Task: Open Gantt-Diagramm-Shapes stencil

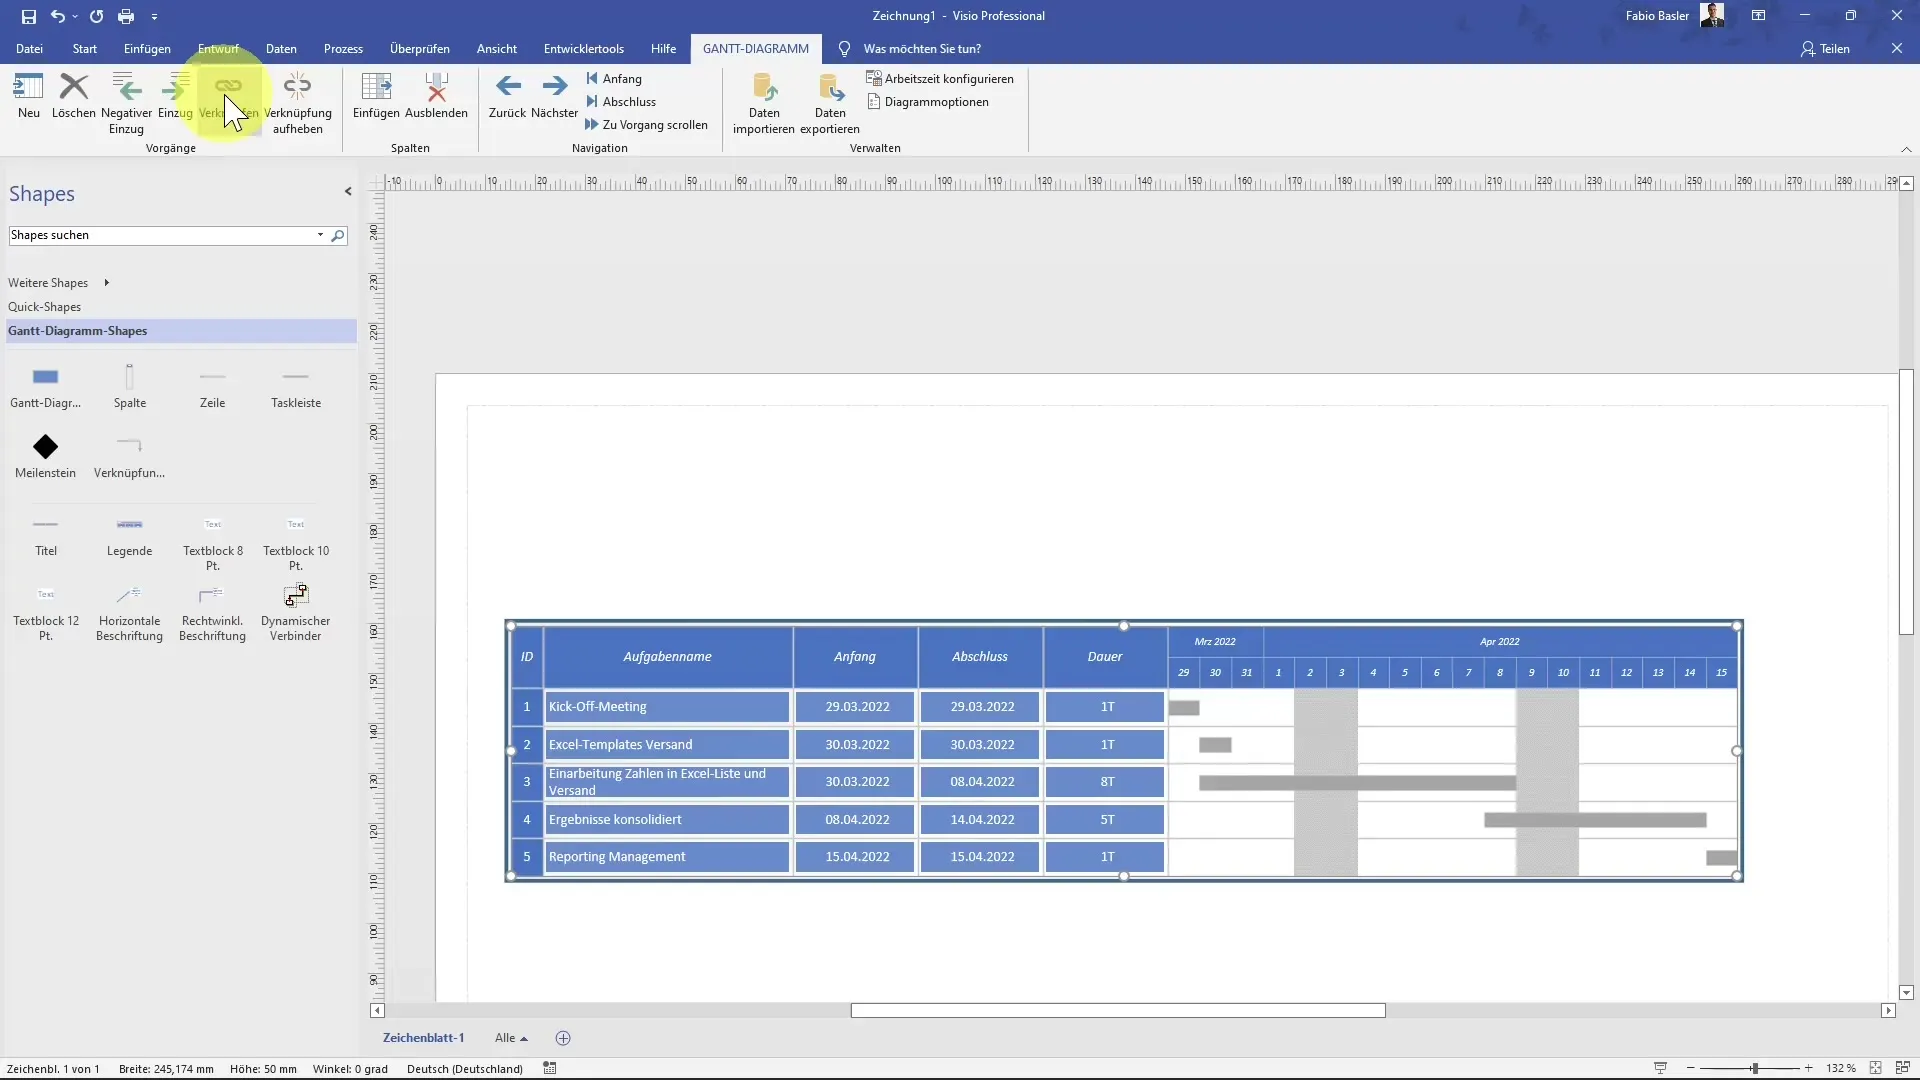Action: click(x=181, y=331)
